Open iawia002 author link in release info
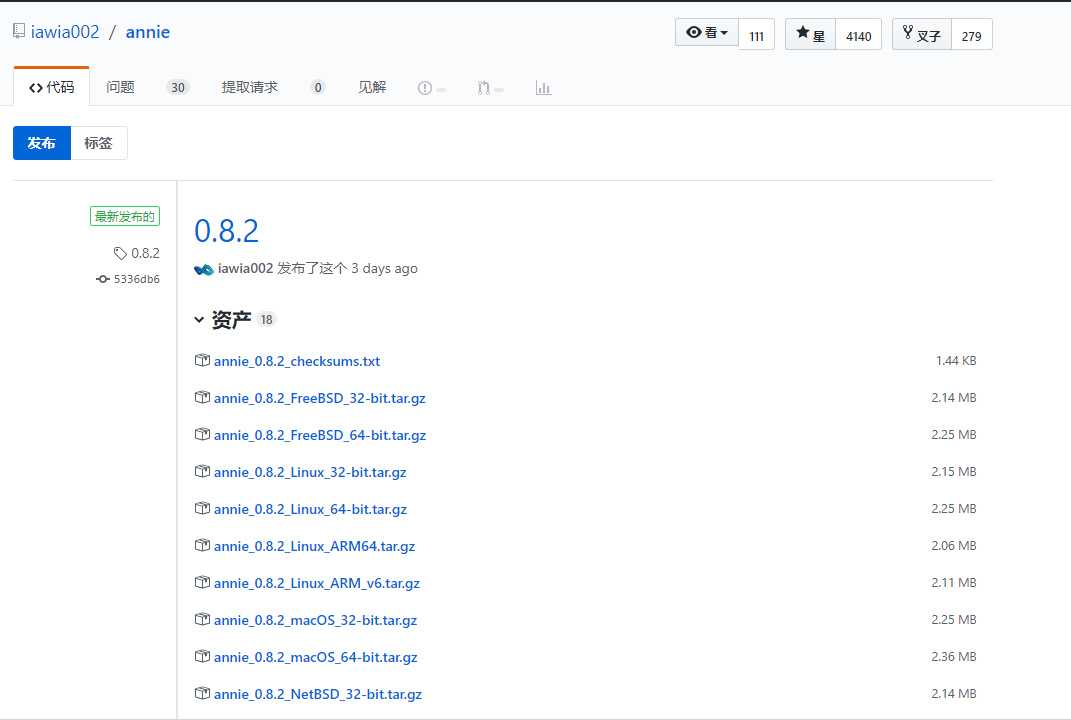The image size is (1071, 720). tap(245, 268)
